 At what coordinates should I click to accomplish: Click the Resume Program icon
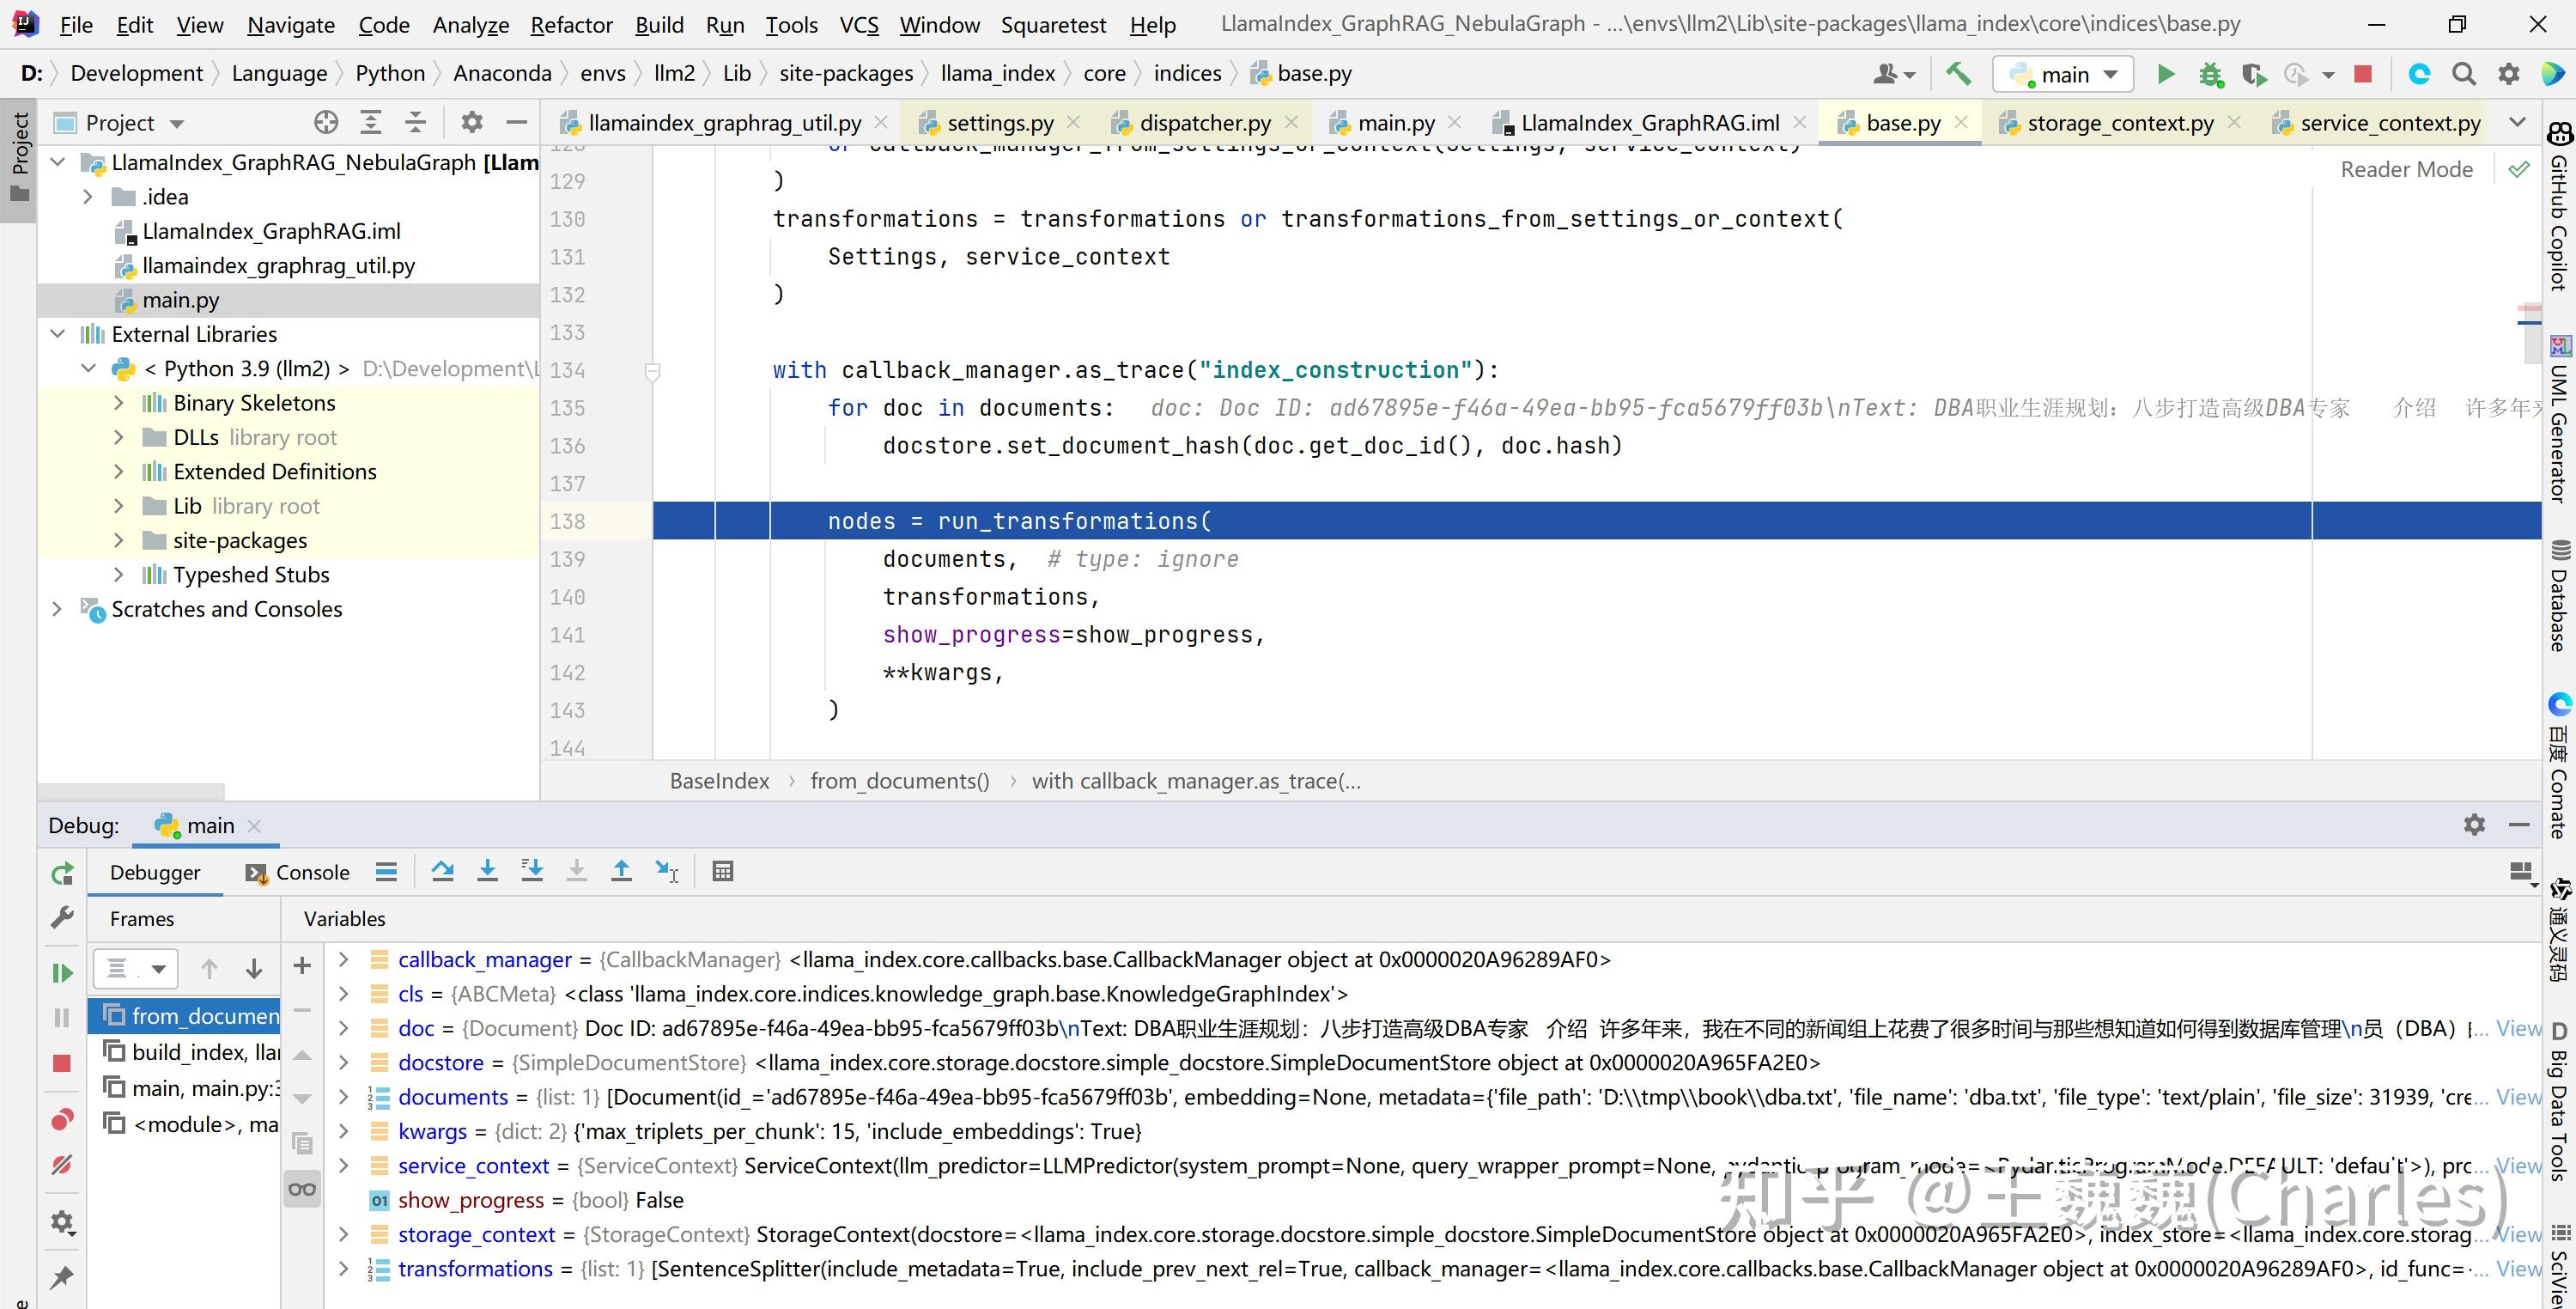tap(62, 972)
